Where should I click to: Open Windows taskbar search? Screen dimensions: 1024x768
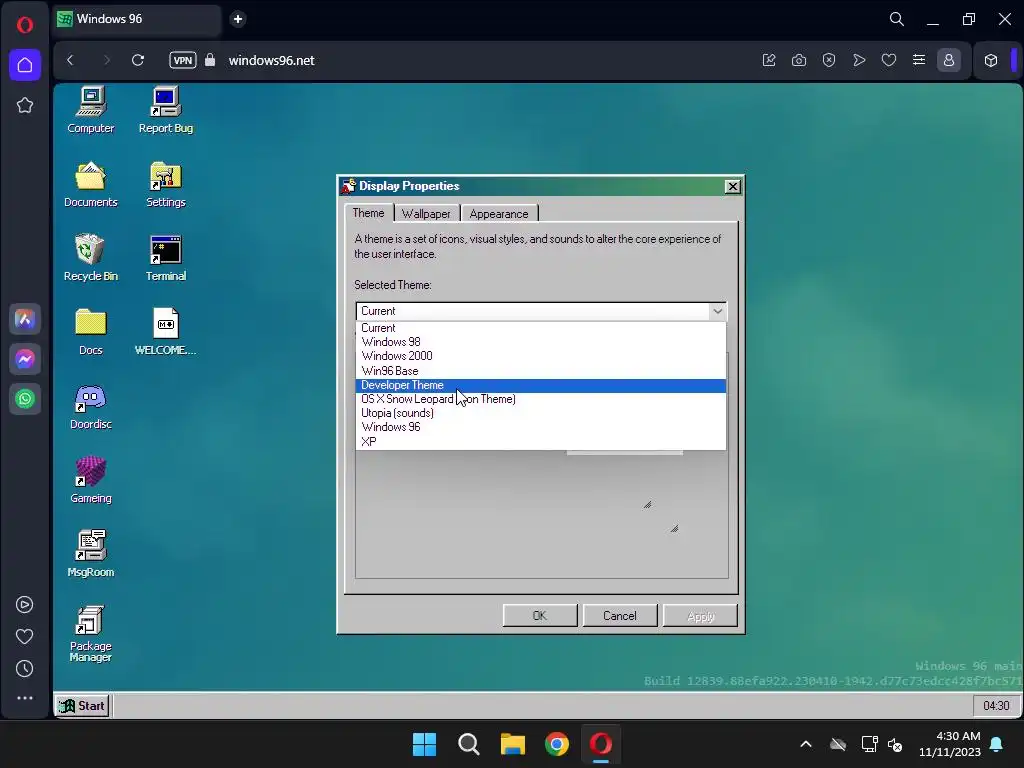[x=468, y=744]
